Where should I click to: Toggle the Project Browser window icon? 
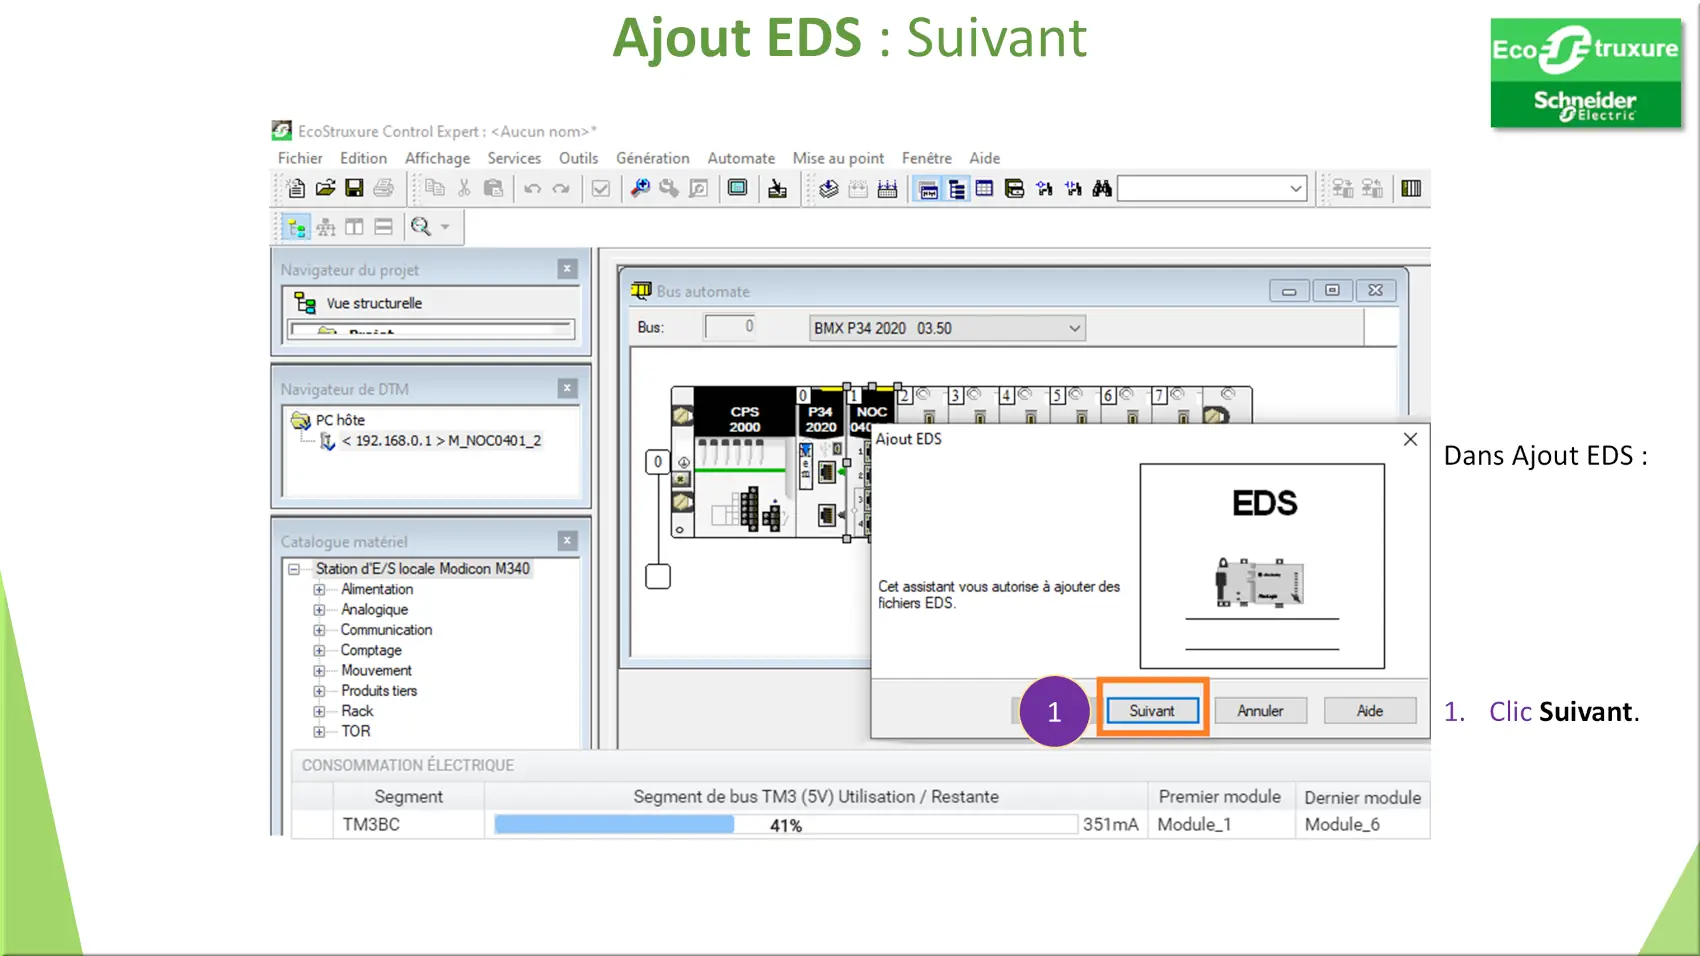928,189
